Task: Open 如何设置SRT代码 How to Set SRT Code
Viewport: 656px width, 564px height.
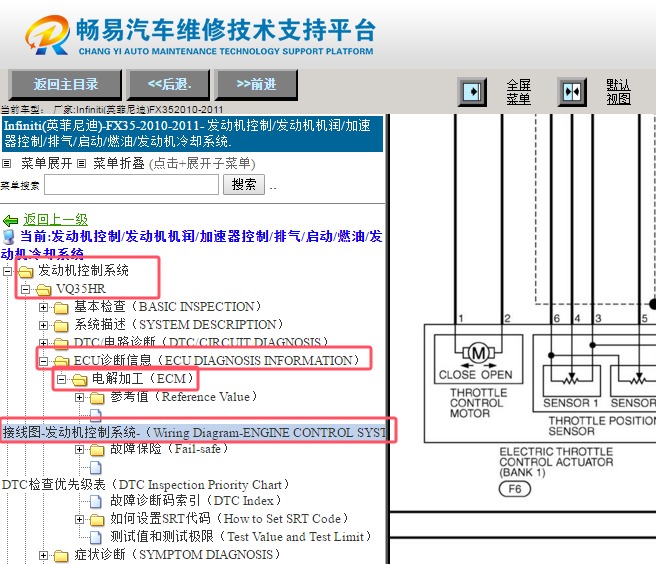Action: 231,519
